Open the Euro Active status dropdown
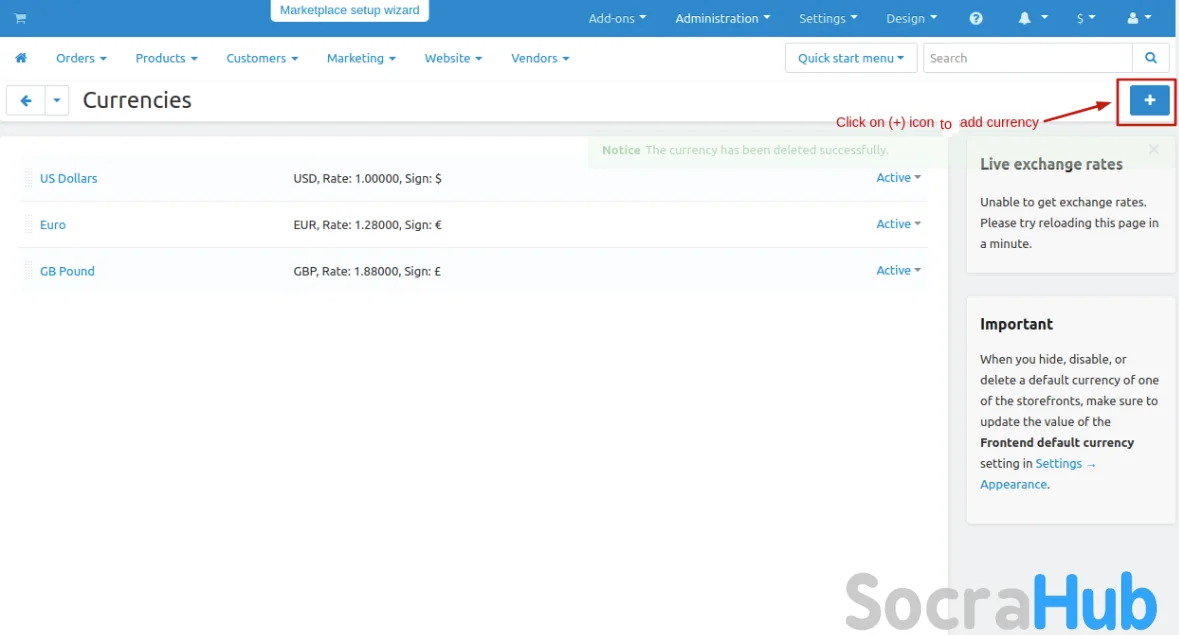Image resolution: width=1179 pixels, height=635 pixels. [x=898, y=224]
